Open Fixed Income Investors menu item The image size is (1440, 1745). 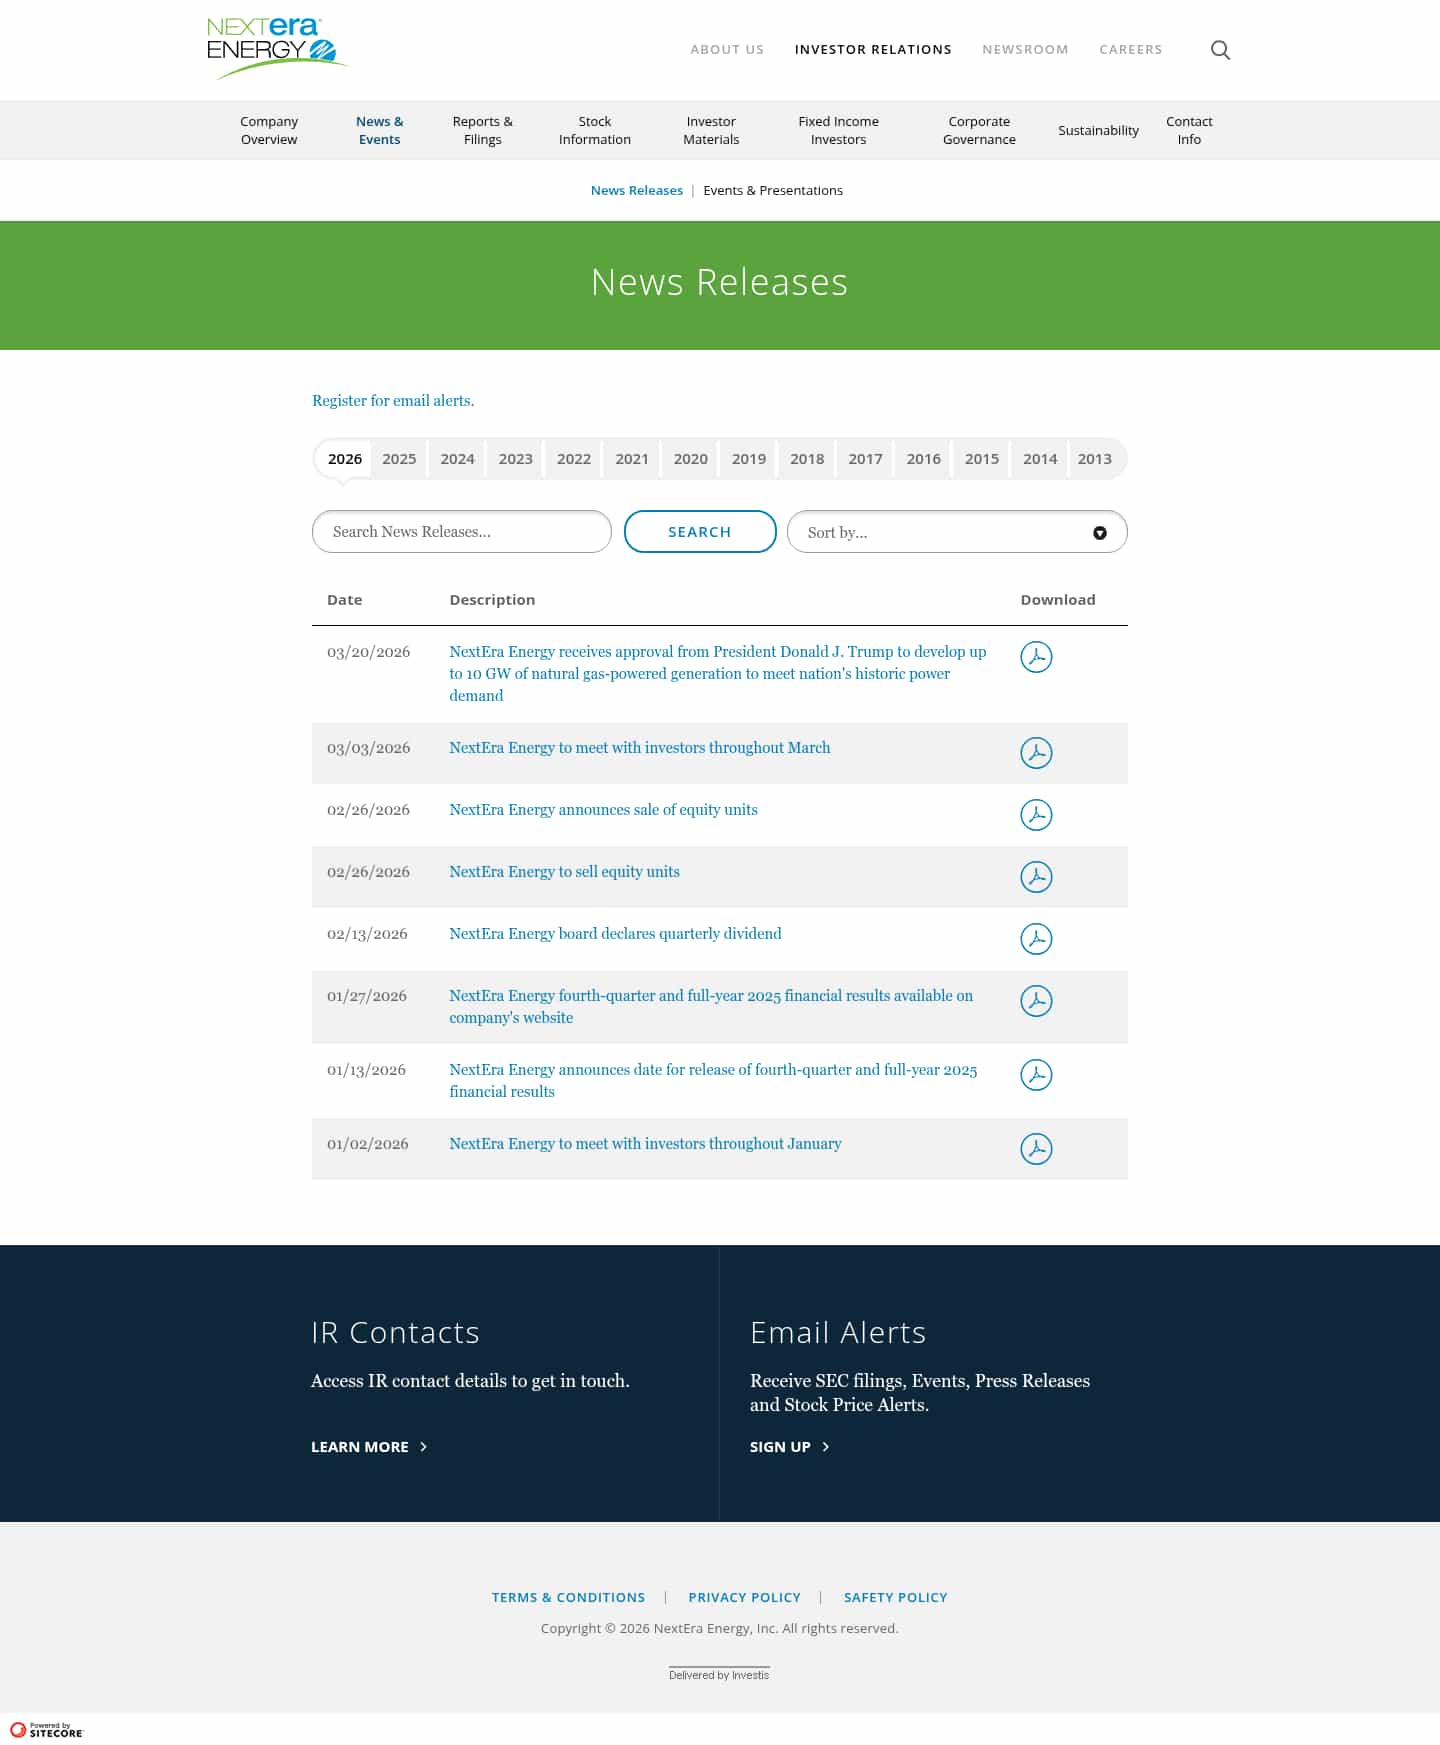coord(838,130)
